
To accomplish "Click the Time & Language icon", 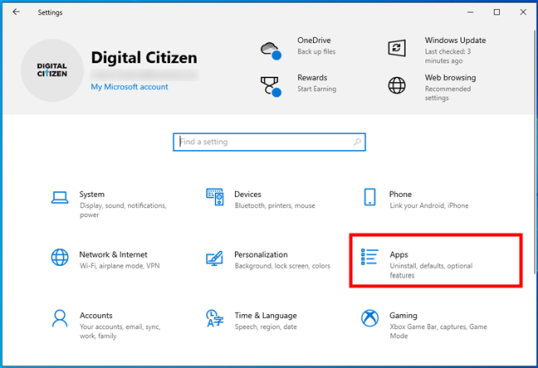I will [215, 318].
